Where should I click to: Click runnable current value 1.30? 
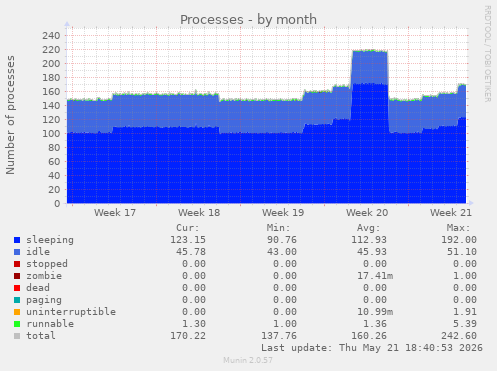(x=194, y=324)
